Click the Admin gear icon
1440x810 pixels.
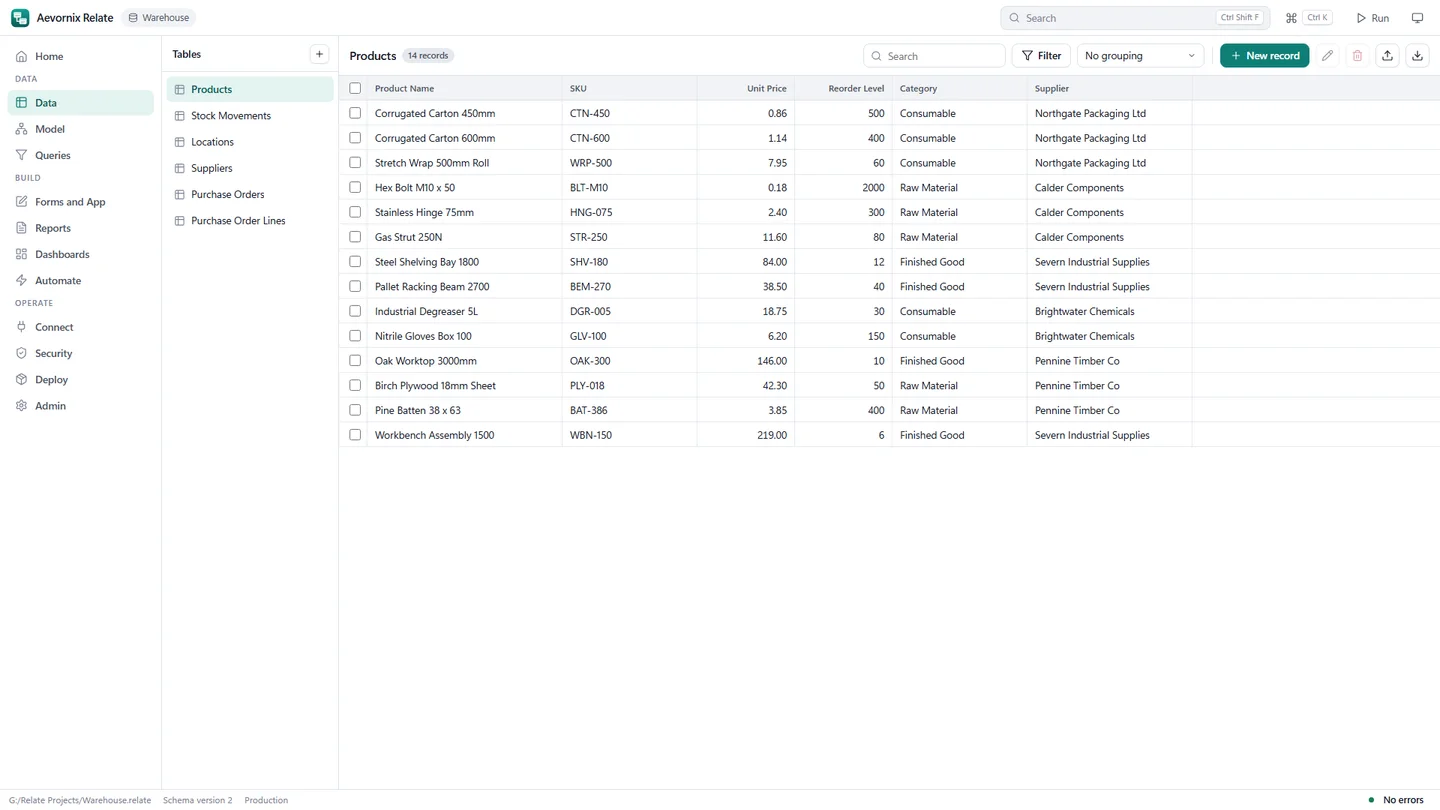pyautogui.click(x=21, y=406)
